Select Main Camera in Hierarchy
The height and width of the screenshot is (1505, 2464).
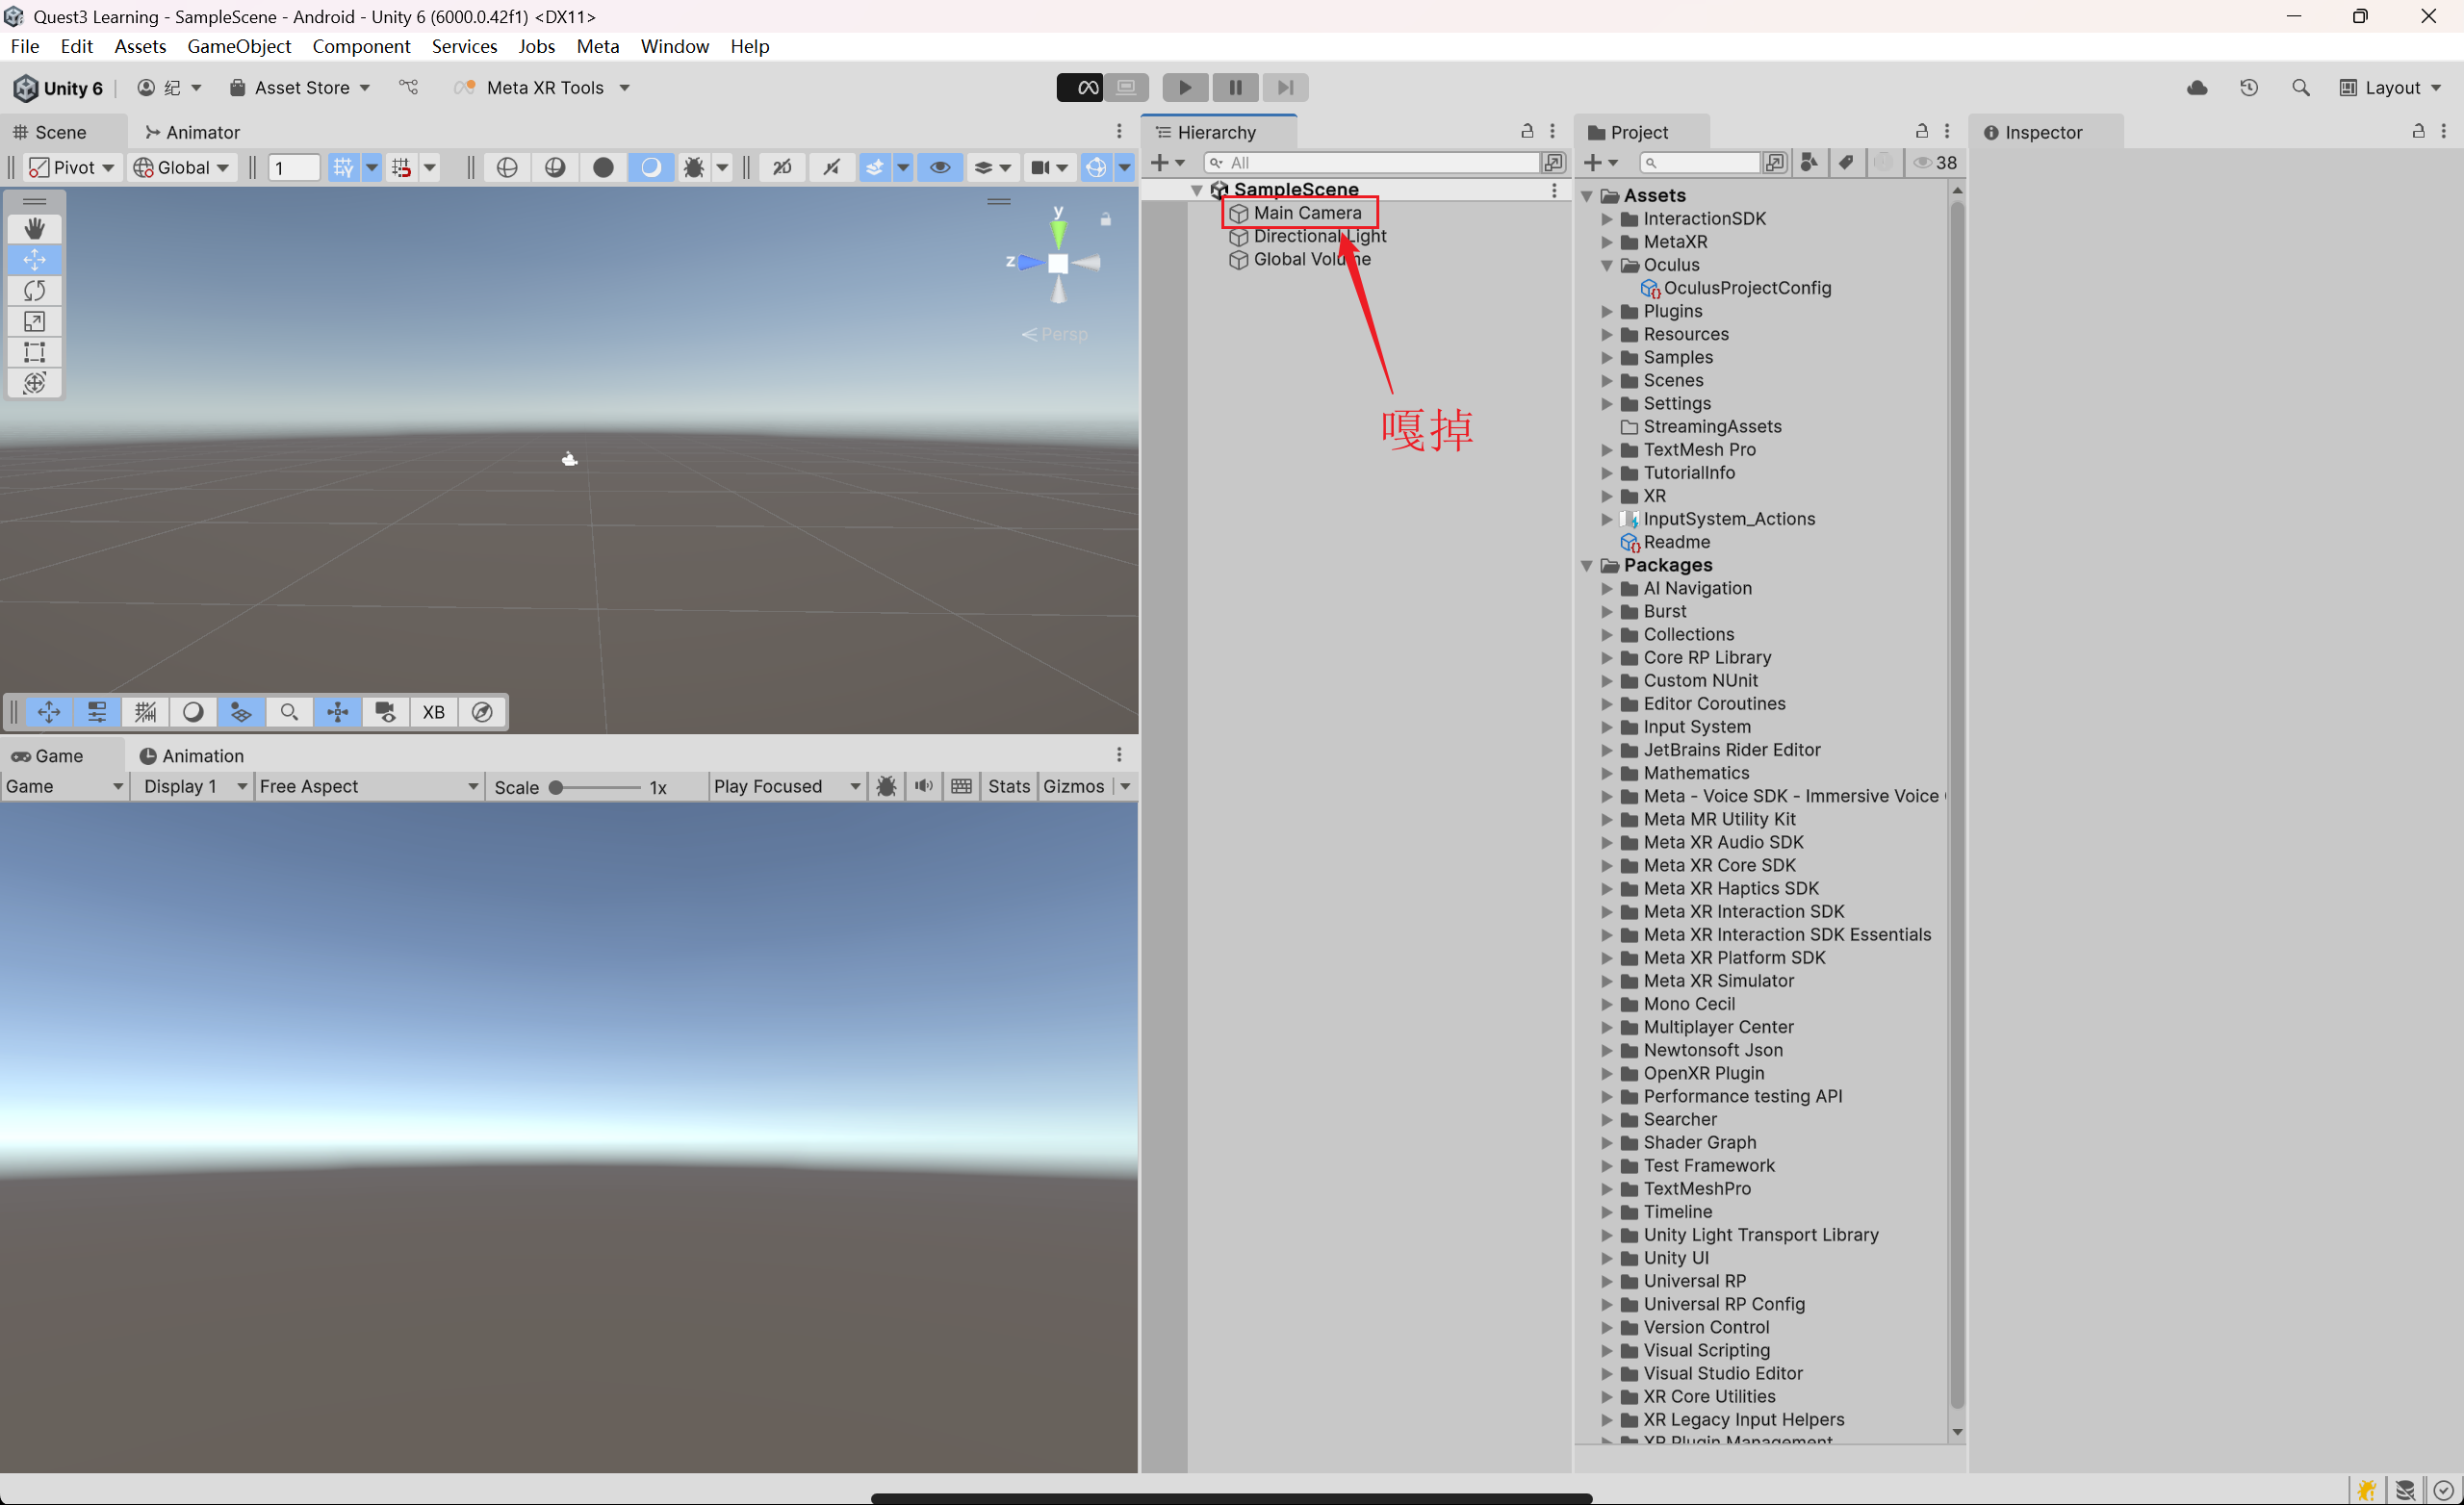1306,213
